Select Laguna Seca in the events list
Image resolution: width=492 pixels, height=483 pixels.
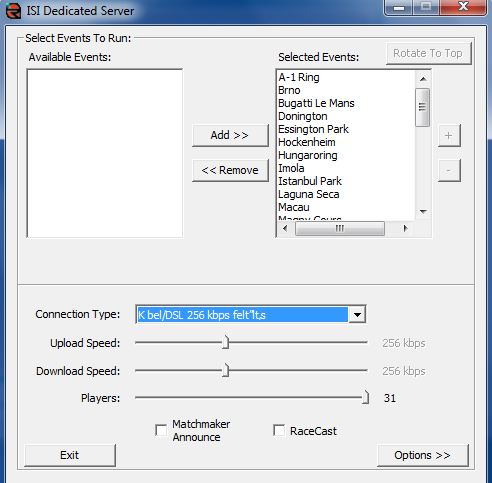(309, 194)
